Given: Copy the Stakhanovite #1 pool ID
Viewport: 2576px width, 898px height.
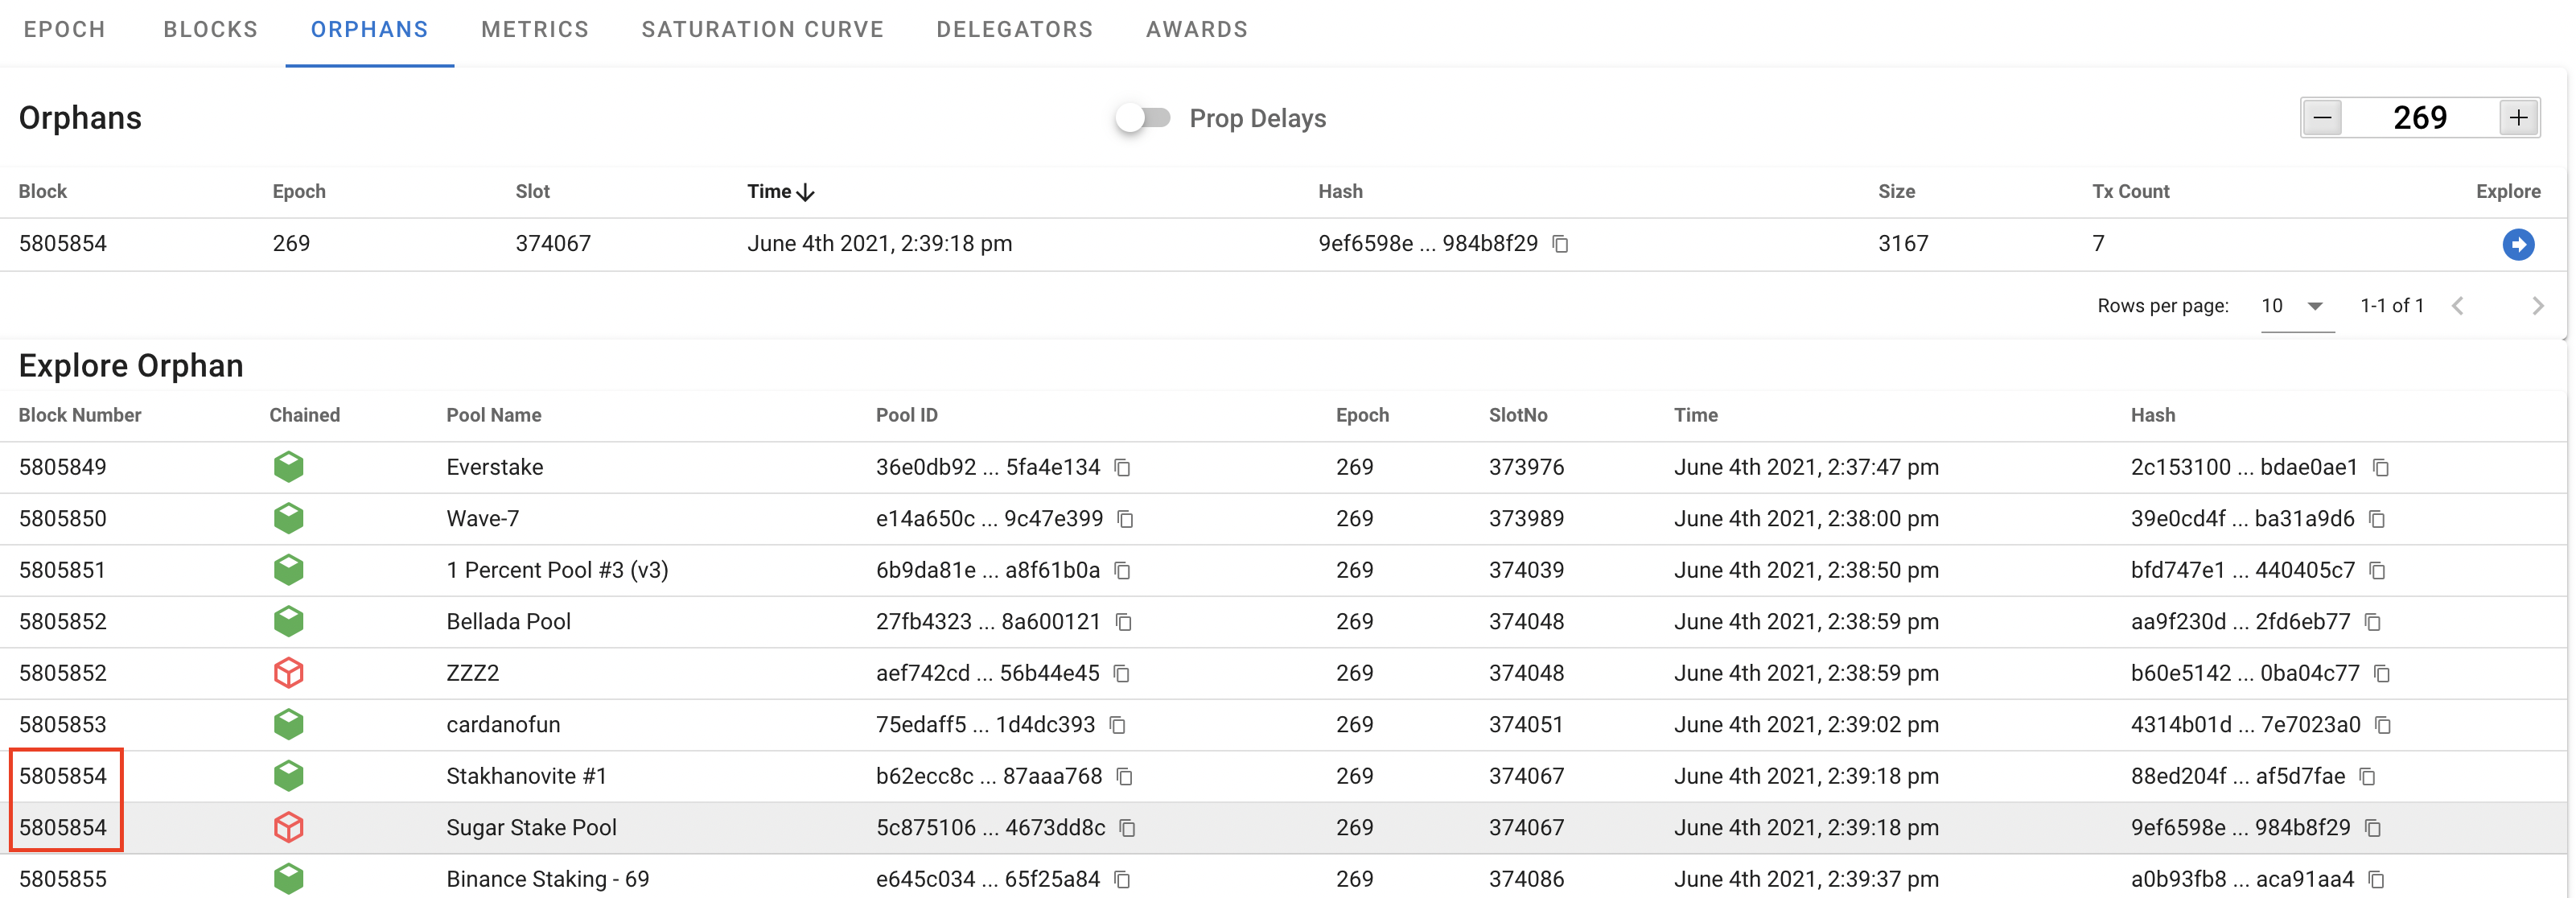Looking at the screenshot, I should tap(1125, 777).
